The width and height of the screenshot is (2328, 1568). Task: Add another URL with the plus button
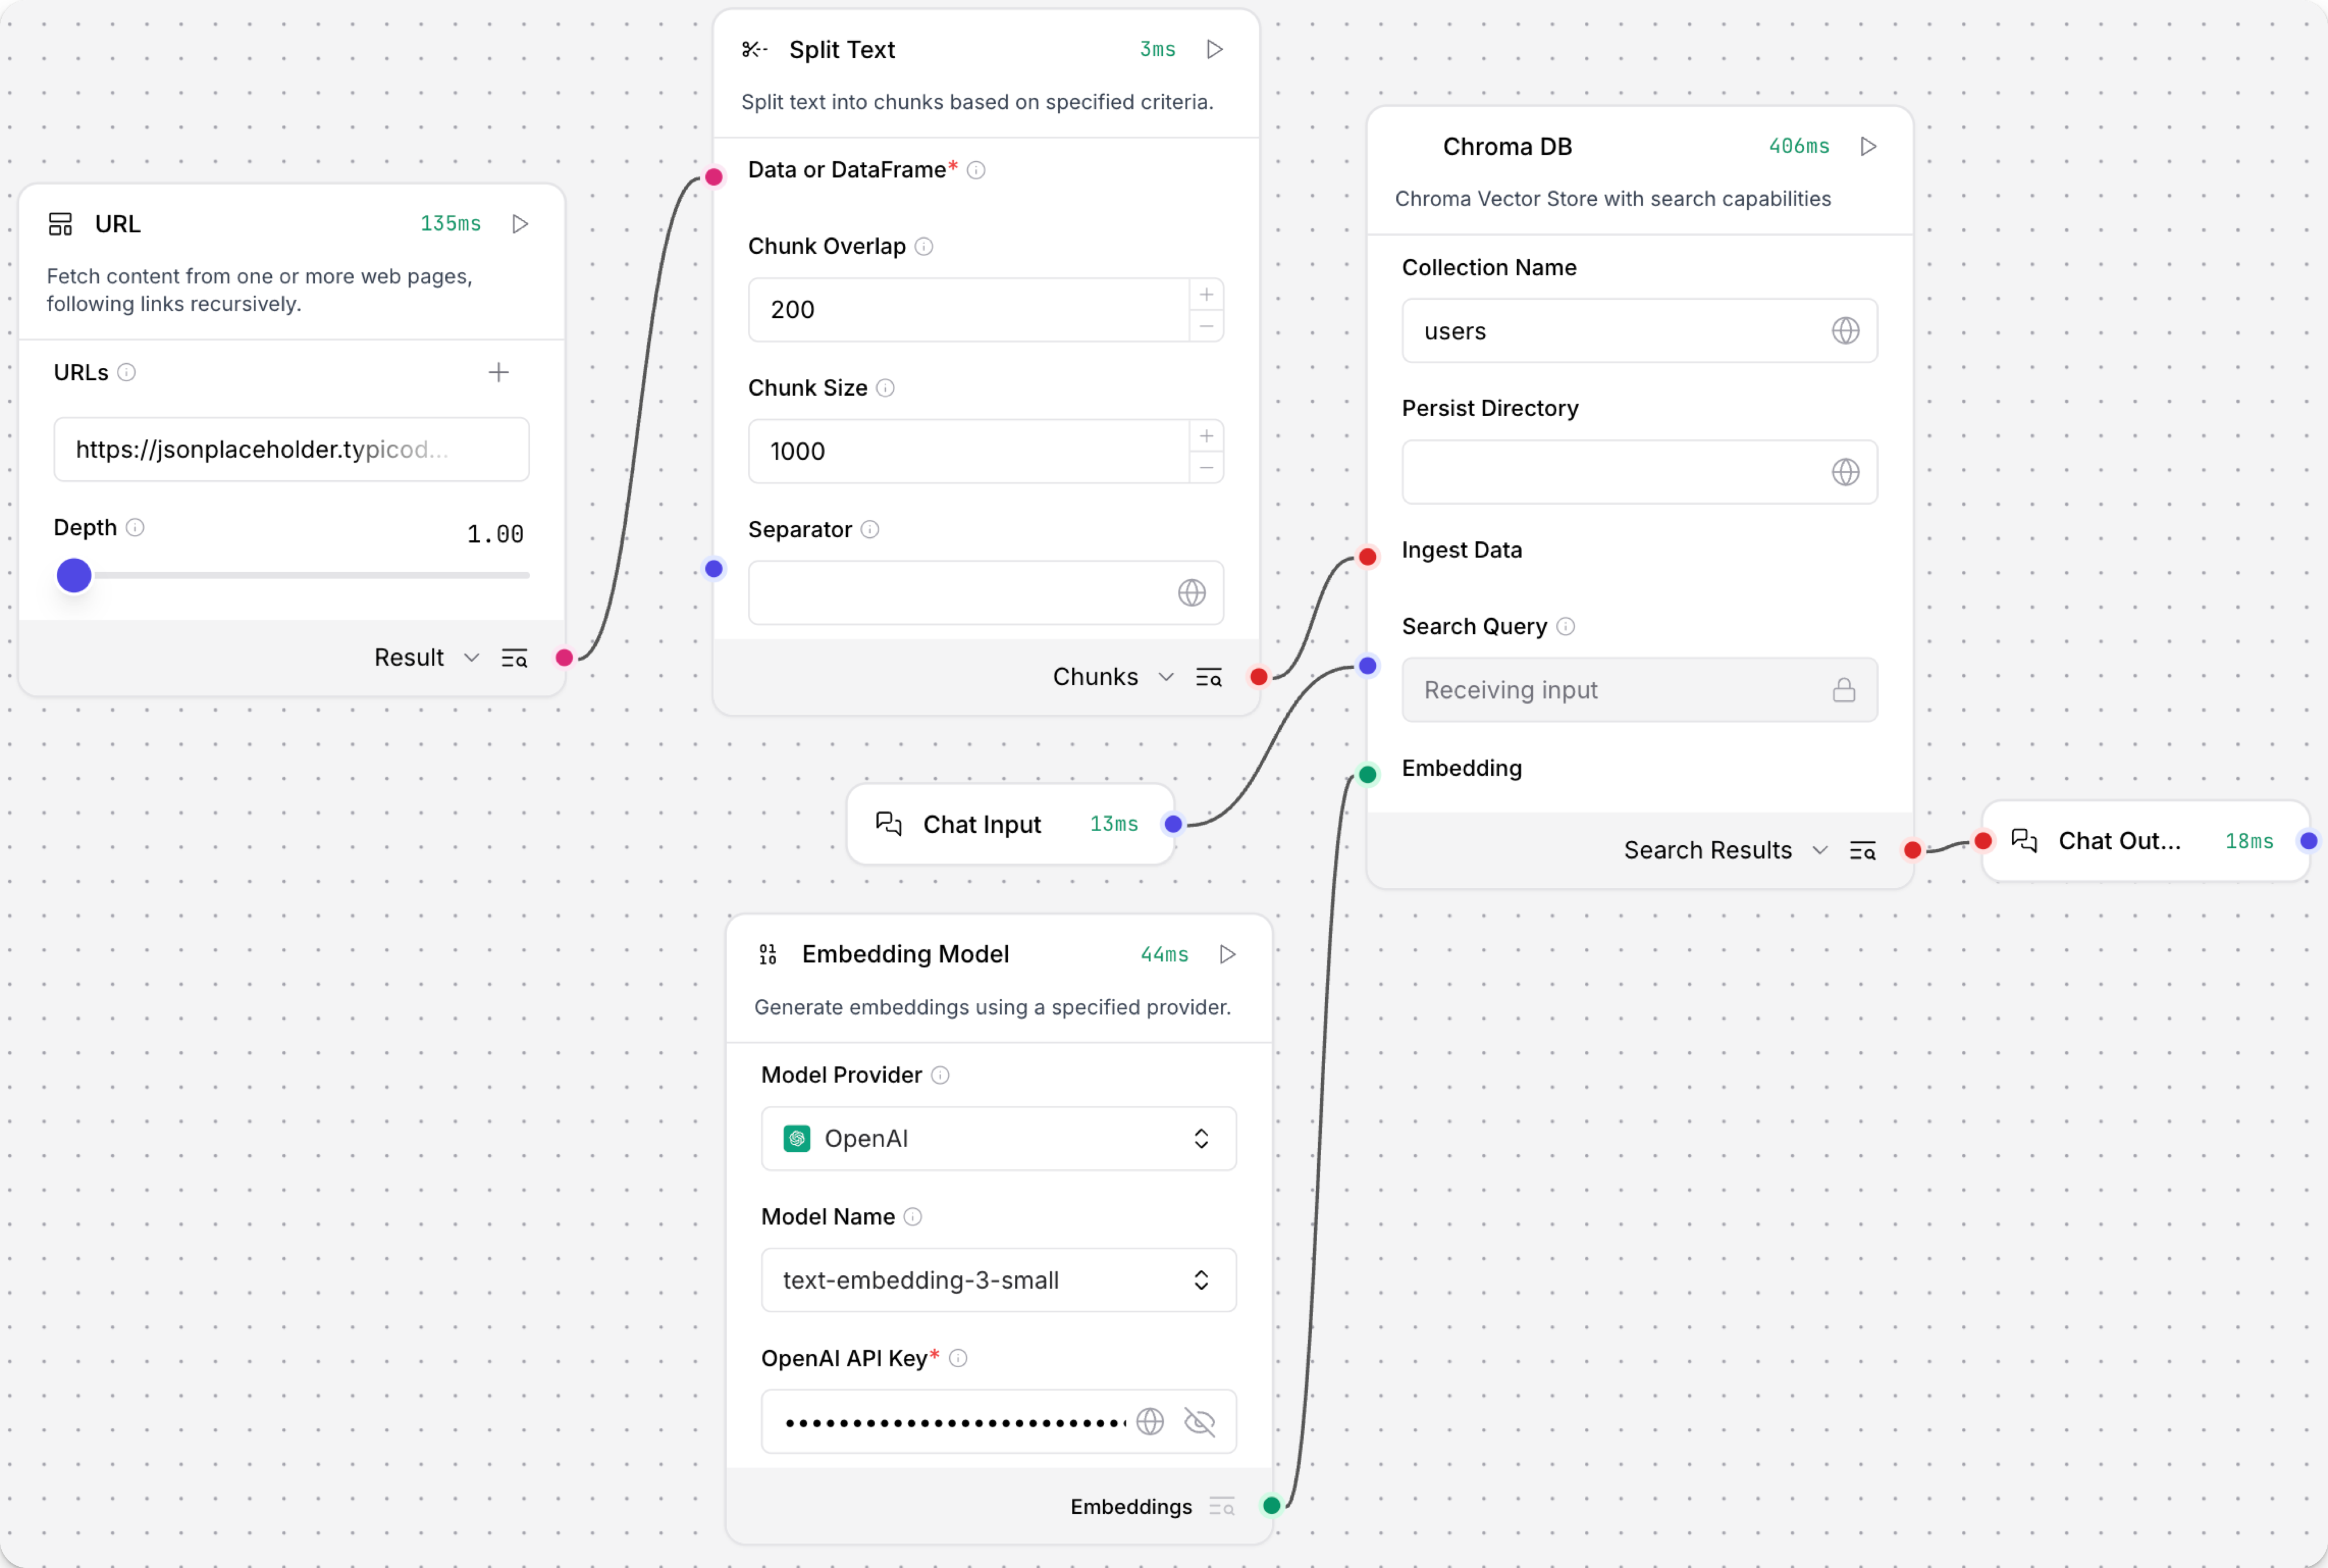click(498, 372)
